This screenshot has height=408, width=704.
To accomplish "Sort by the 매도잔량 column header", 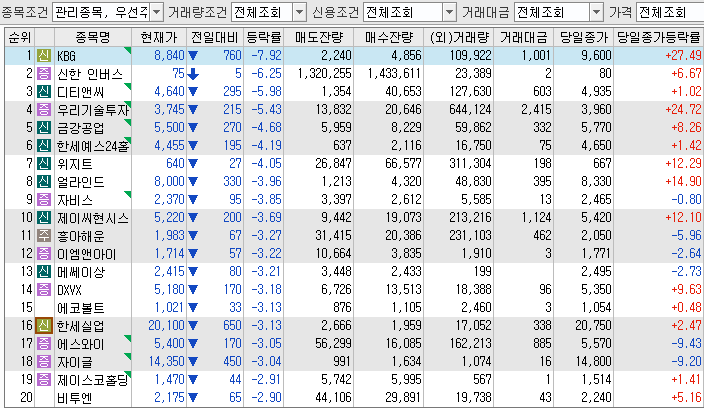I will point(319,37).
